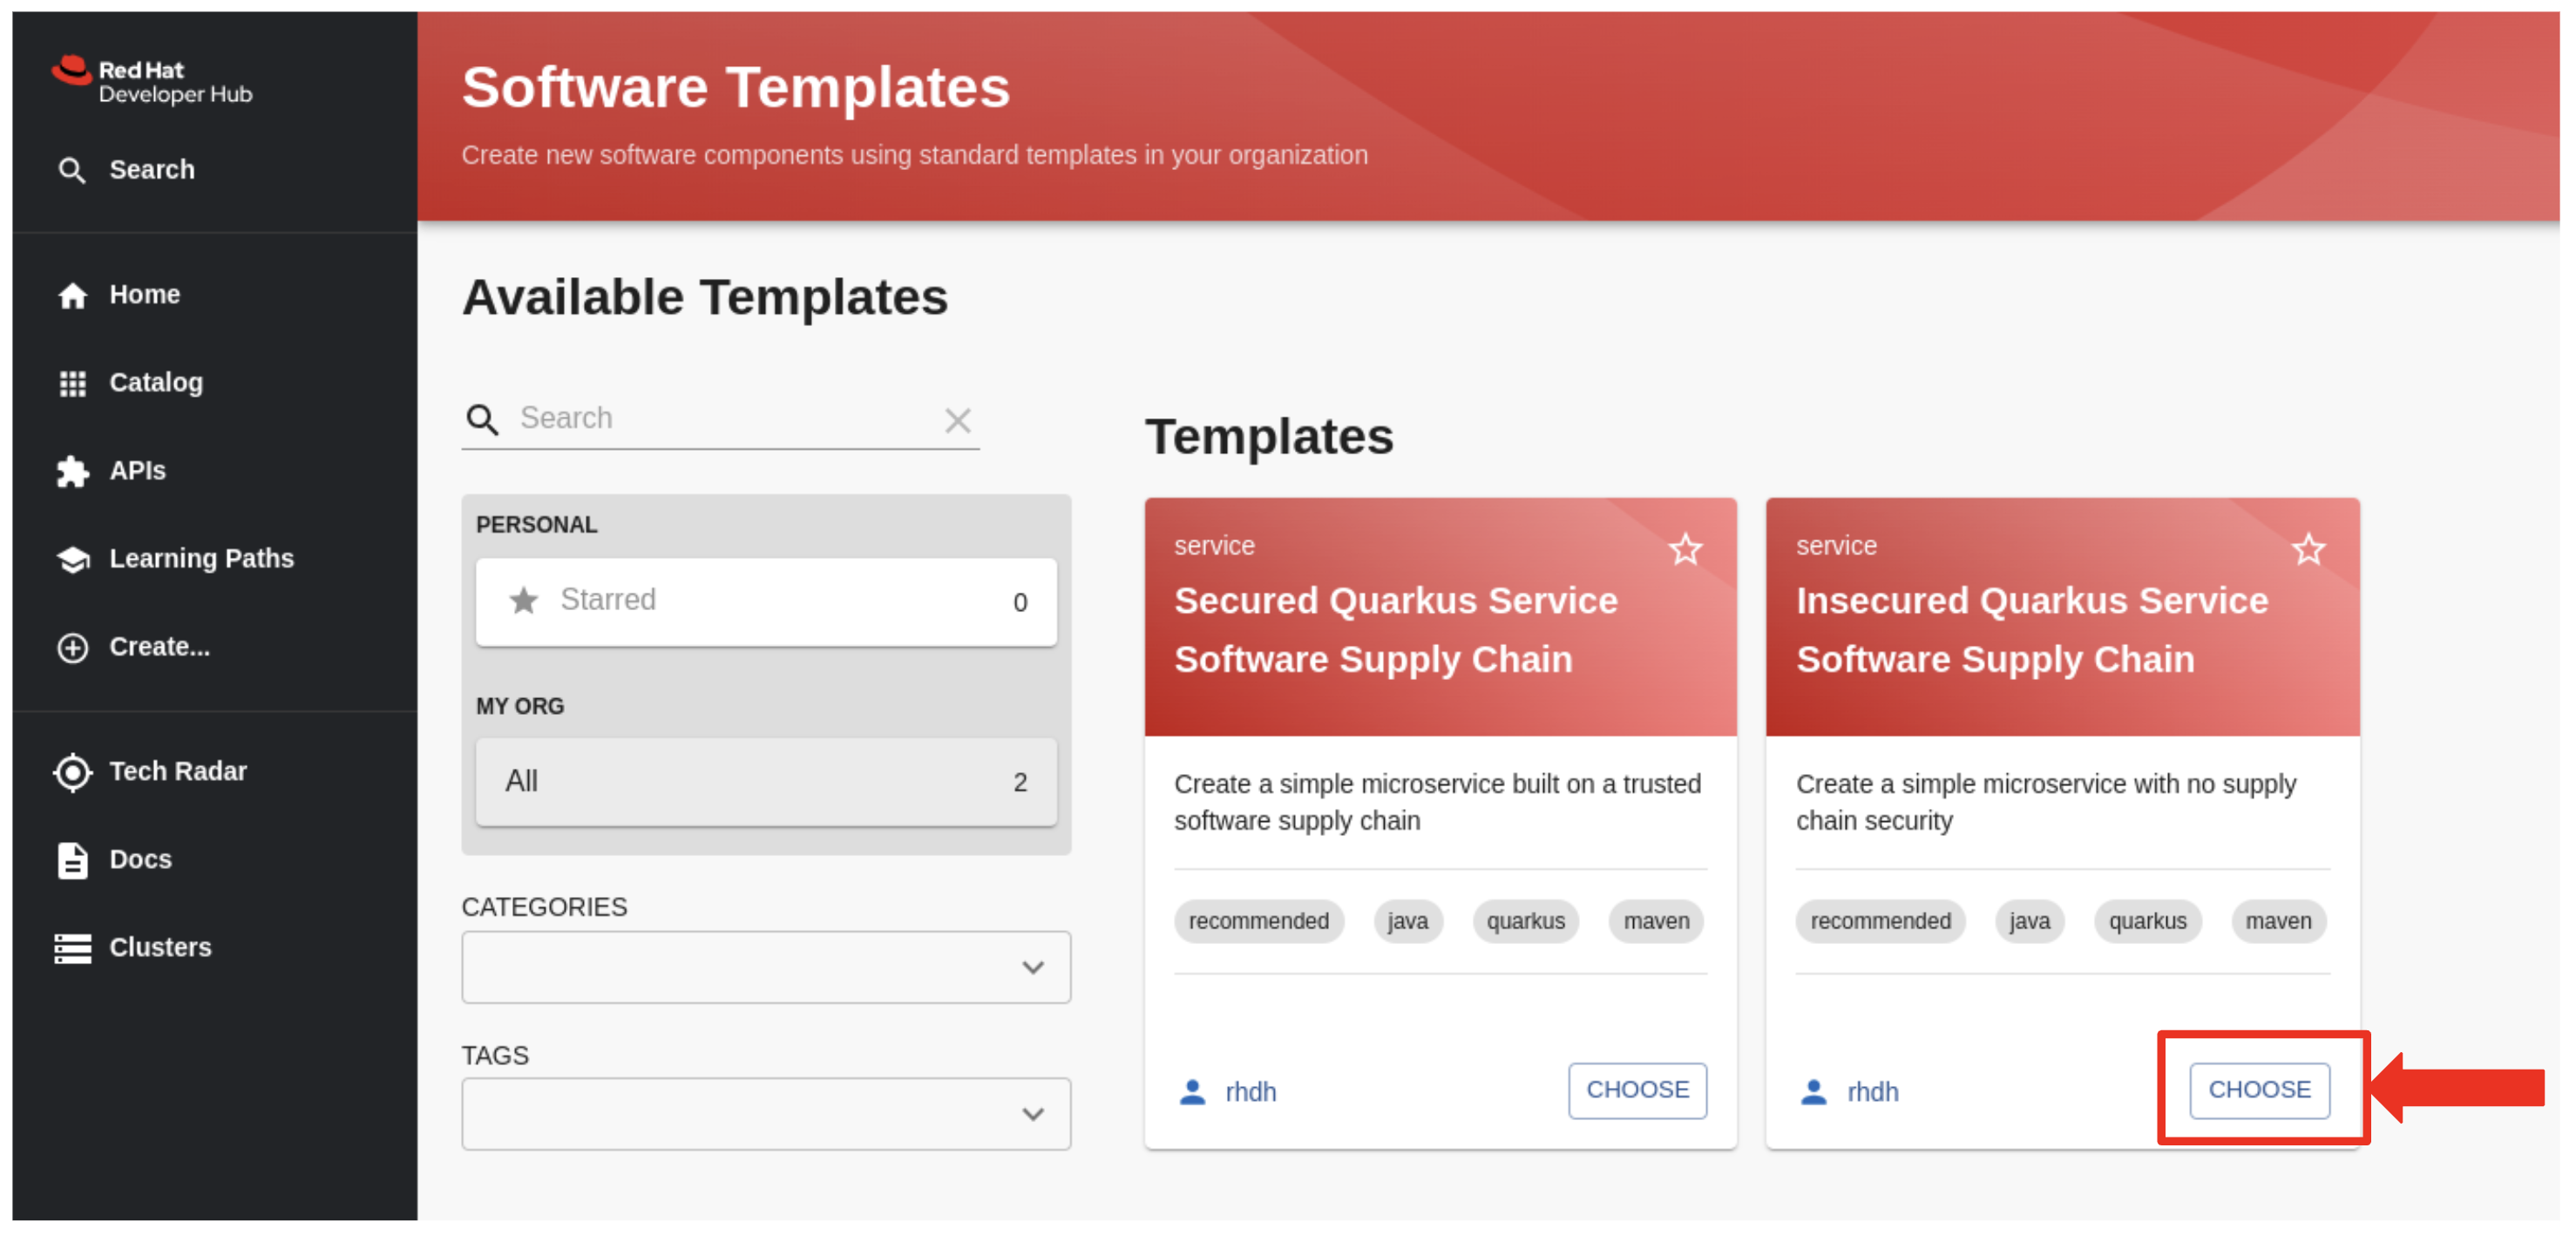Select the All filter under My Org
Screen dimensions: 2576x1243
point(766,782)
